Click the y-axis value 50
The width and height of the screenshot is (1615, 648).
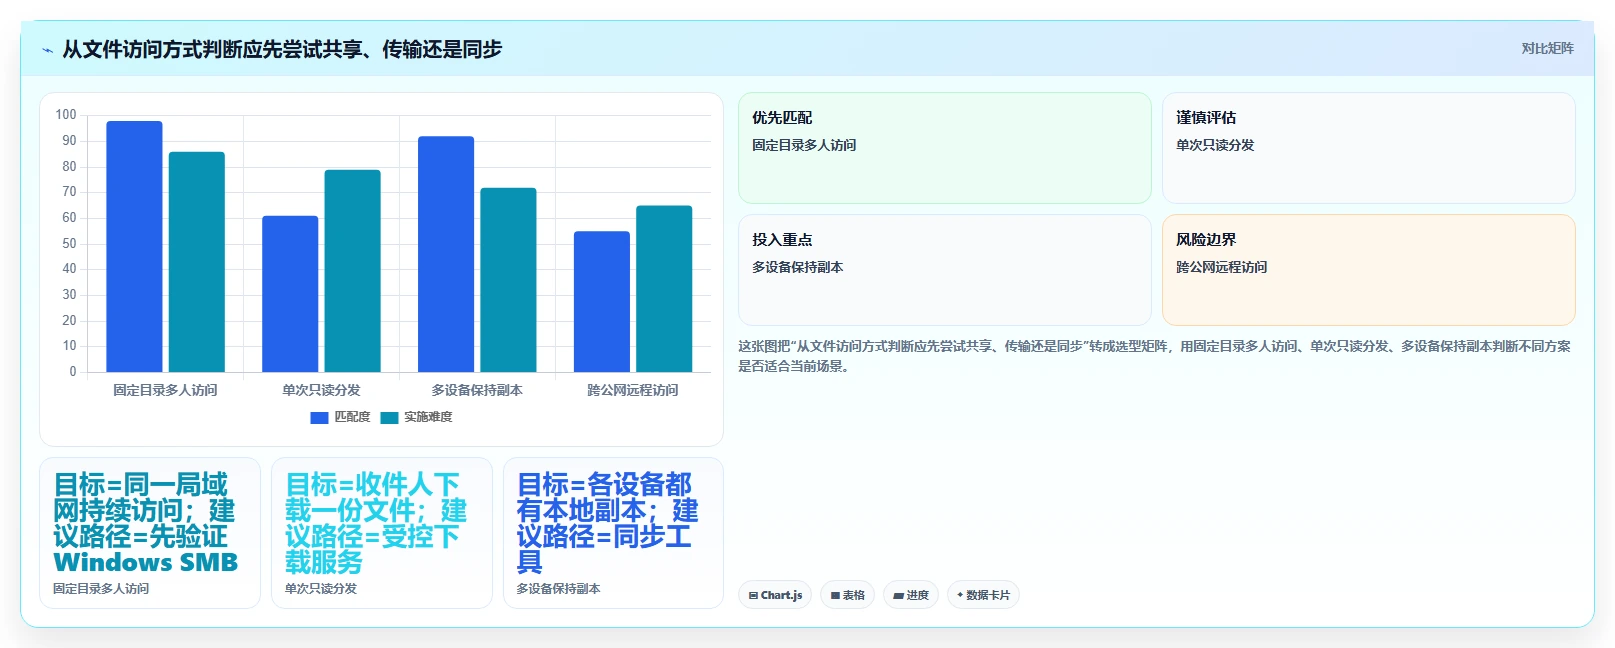(x=69, y=243)
